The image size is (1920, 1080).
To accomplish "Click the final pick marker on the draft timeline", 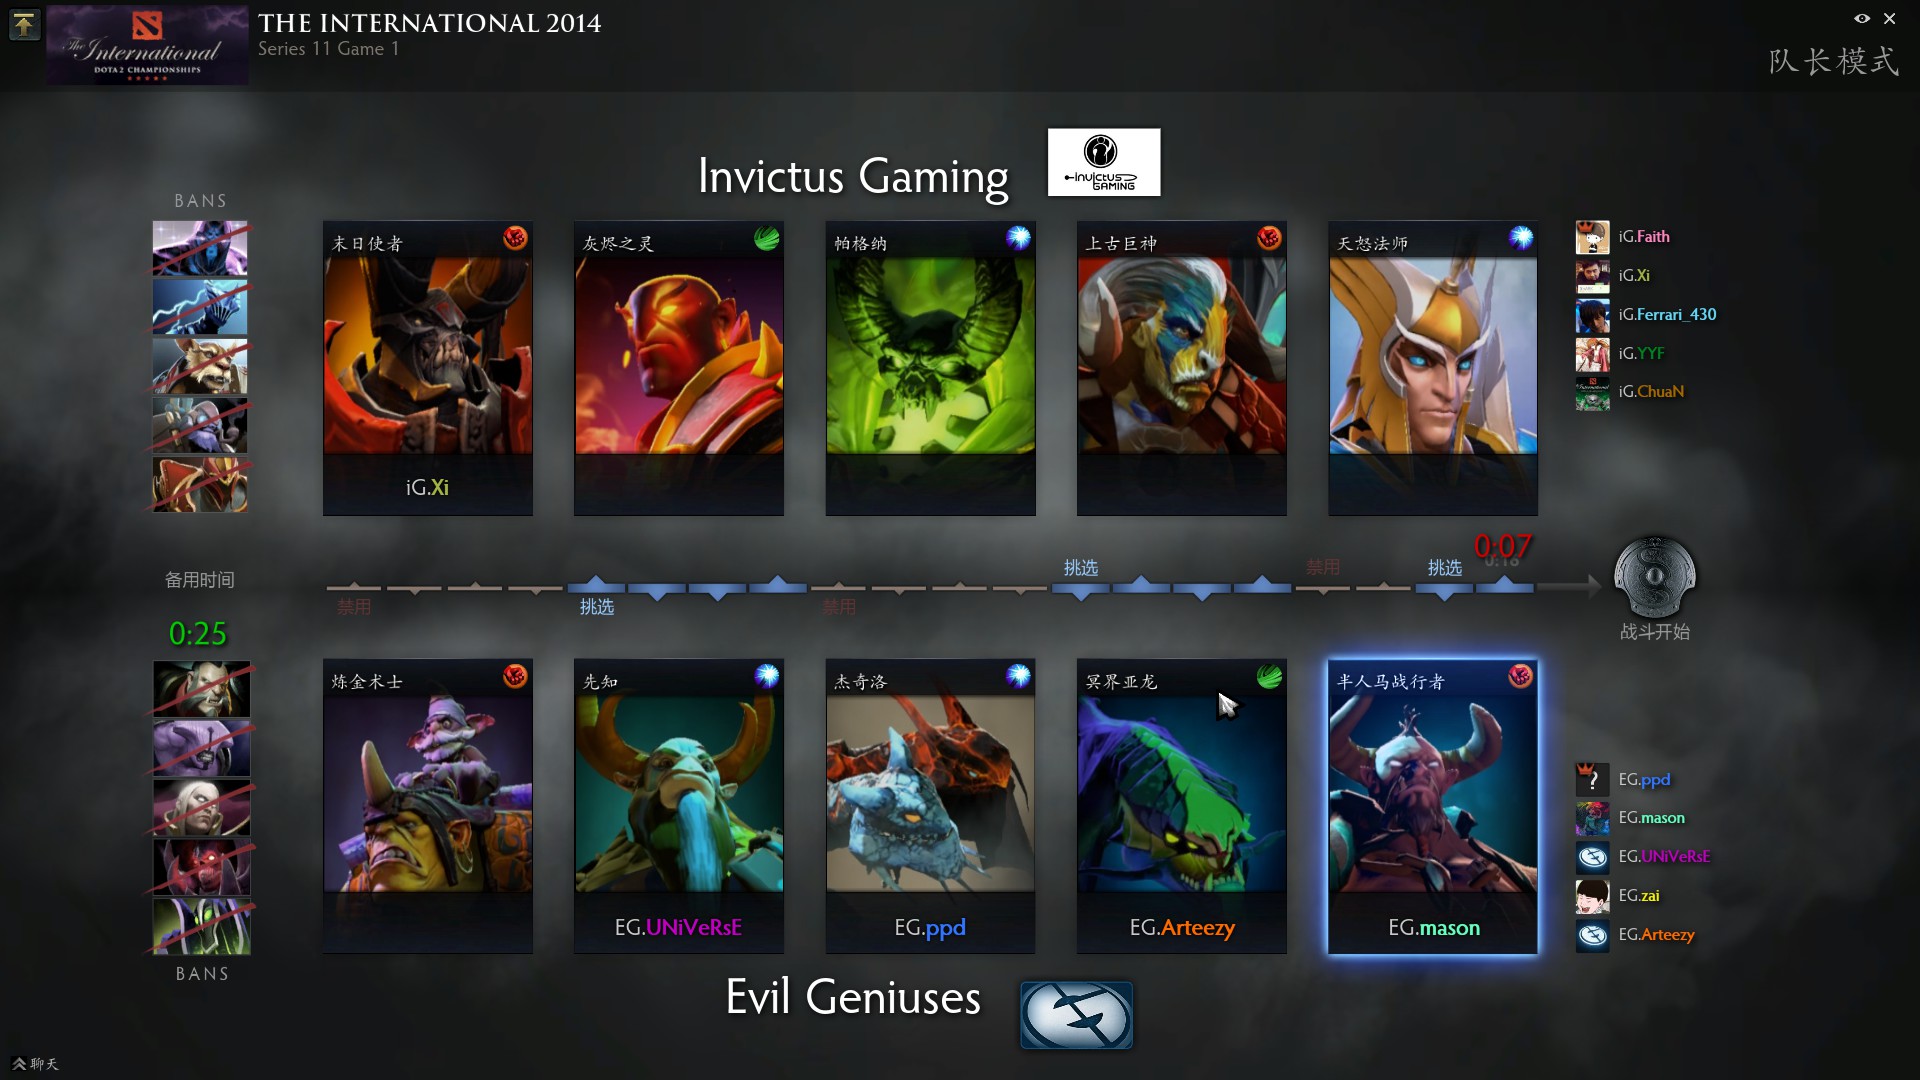I will click(x=1504, y=583).
